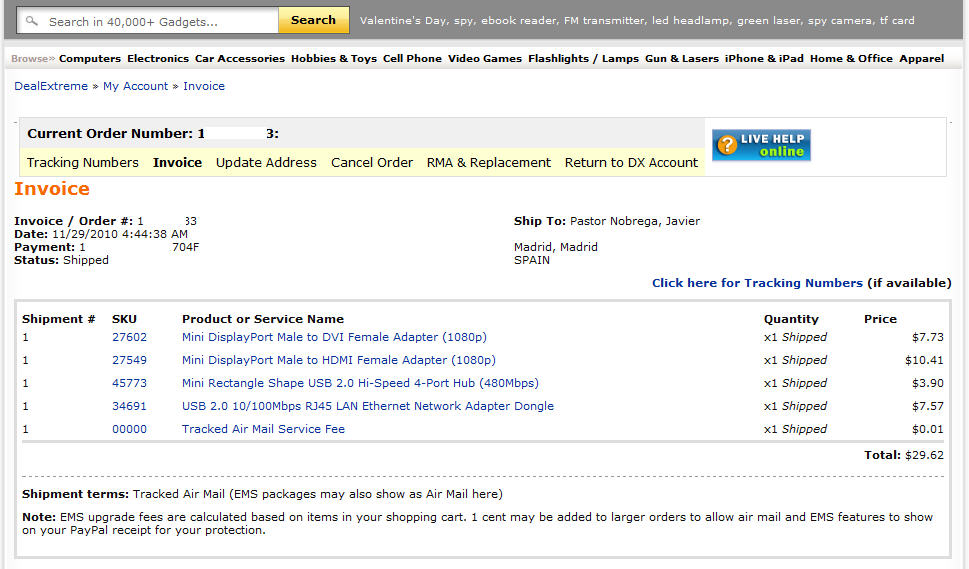Viewport: 969px width, 569px height.
Task: Focus the gadget search input field
Action: click(148, 21)
